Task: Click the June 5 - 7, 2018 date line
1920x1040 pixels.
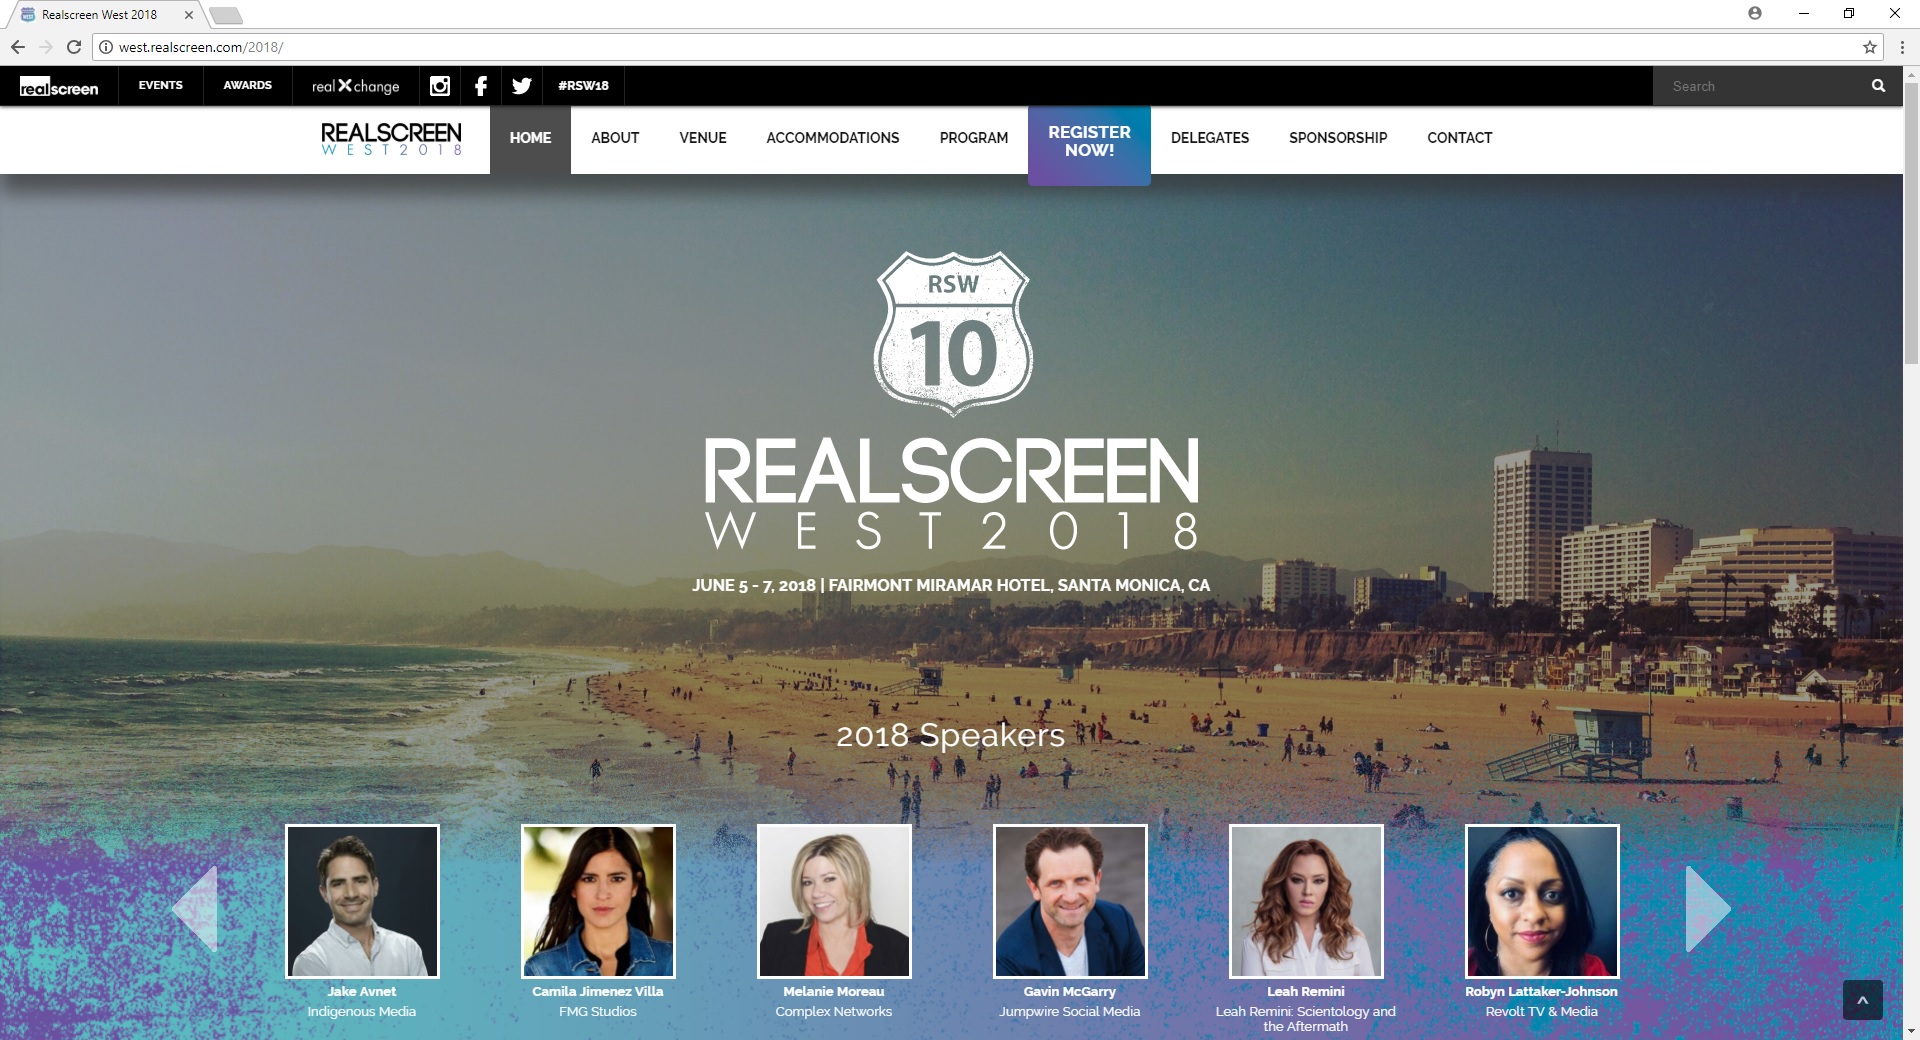Action: [951, 585]
